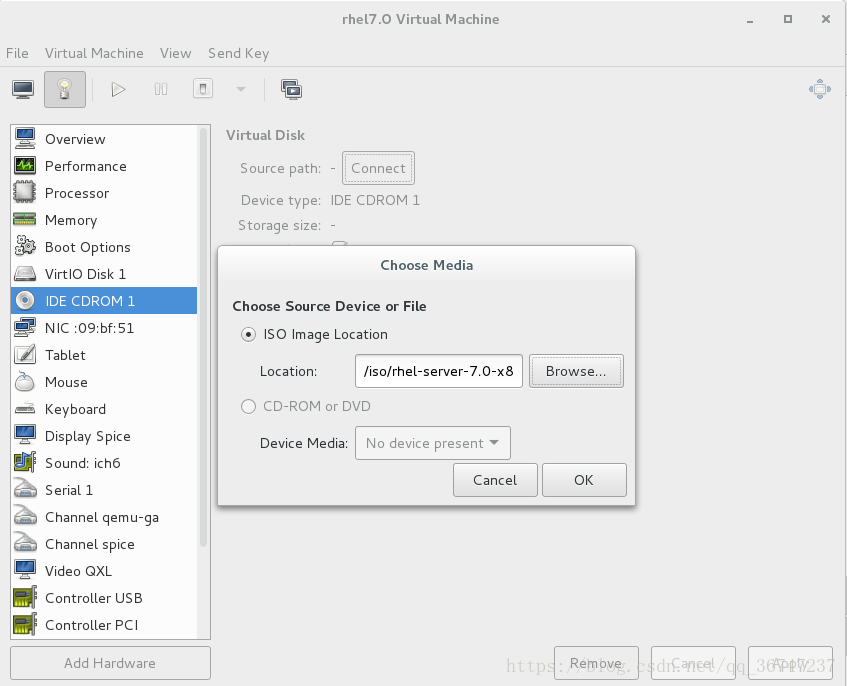Open the graphical console view icon
Viewport: 847px width, 686px height.
[x=23, y=89]
